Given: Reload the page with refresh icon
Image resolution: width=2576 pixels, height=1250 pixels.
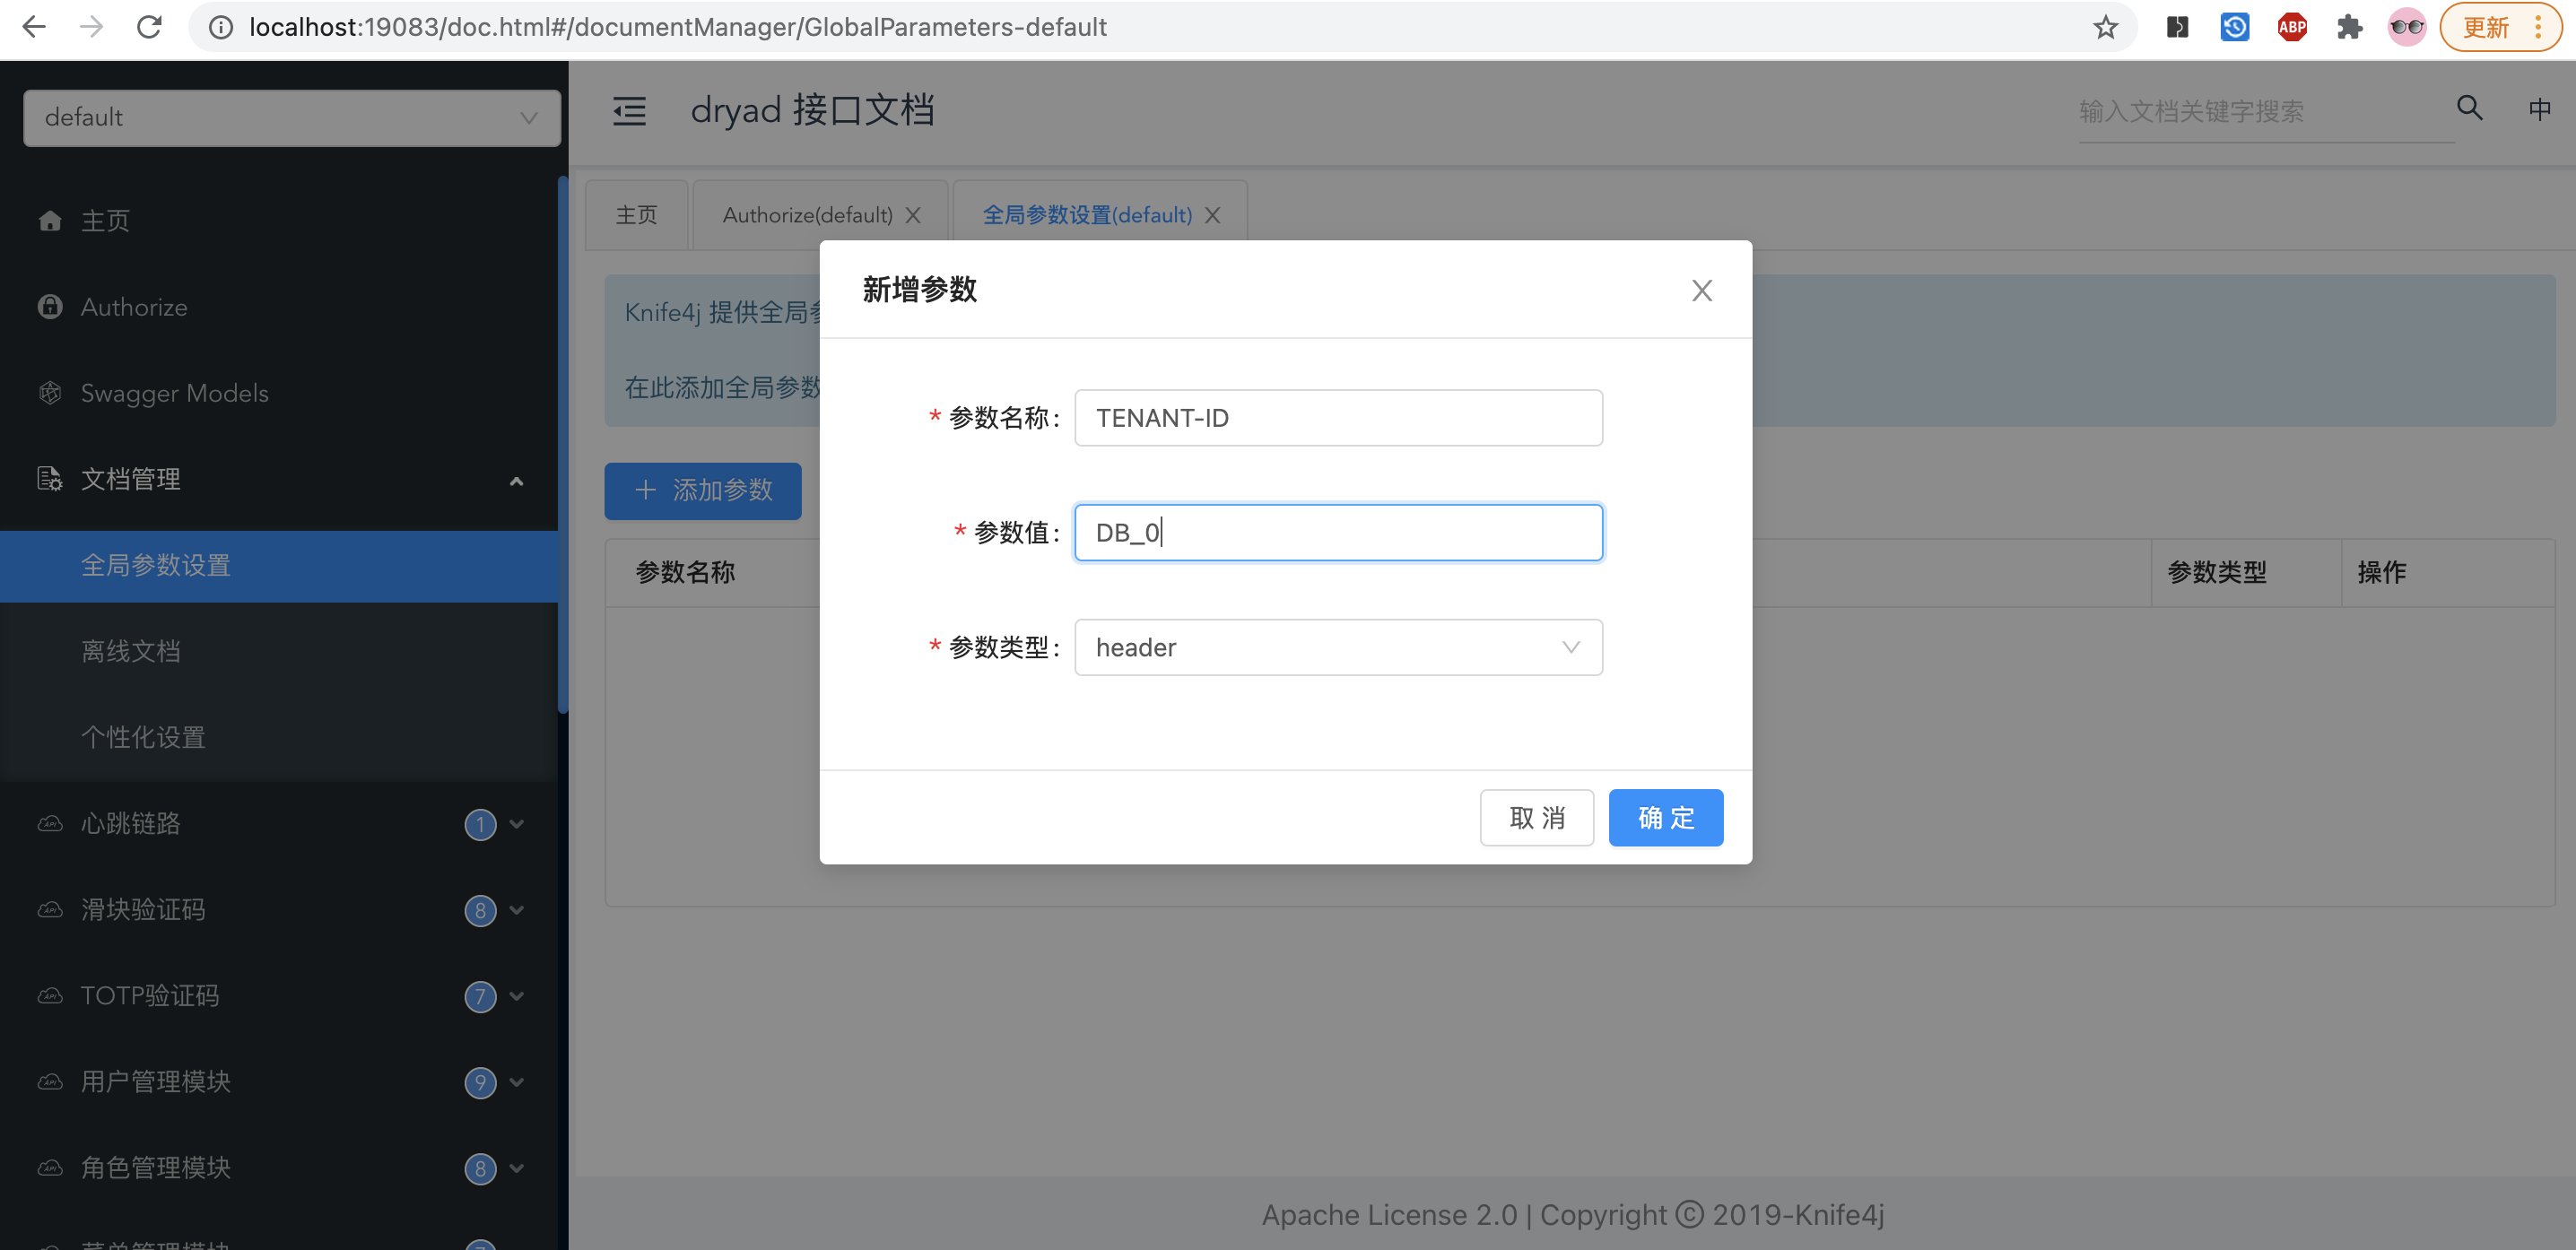Looking at the screenshot, I should click(149, 27).
